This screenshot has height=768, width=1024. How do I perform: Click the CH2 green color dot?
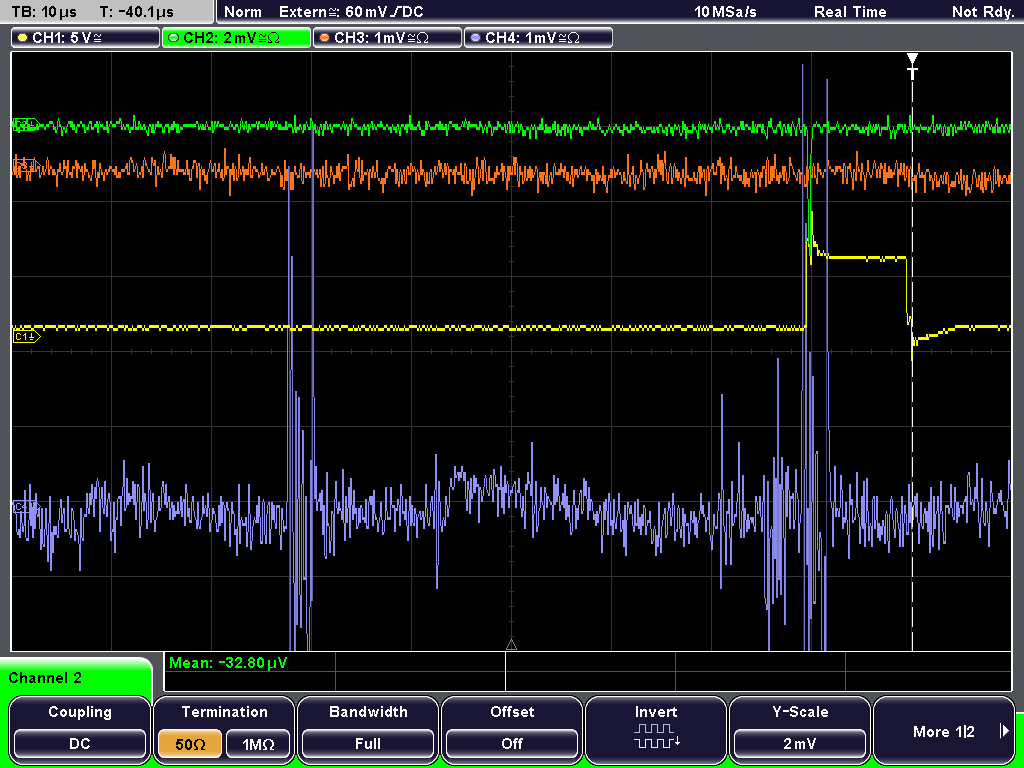[x=174, y=38]
